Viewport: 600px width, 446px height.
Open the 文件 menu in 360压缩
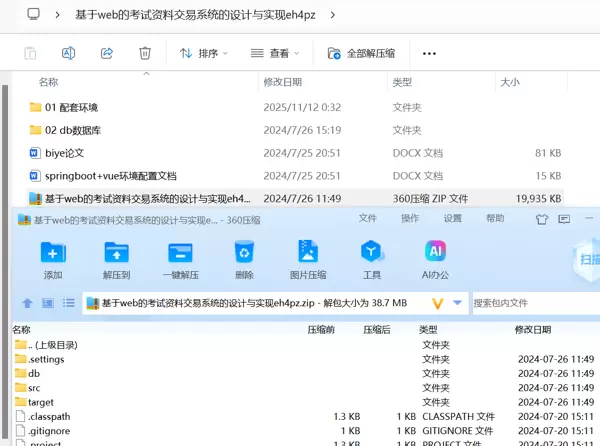[368, 218]
